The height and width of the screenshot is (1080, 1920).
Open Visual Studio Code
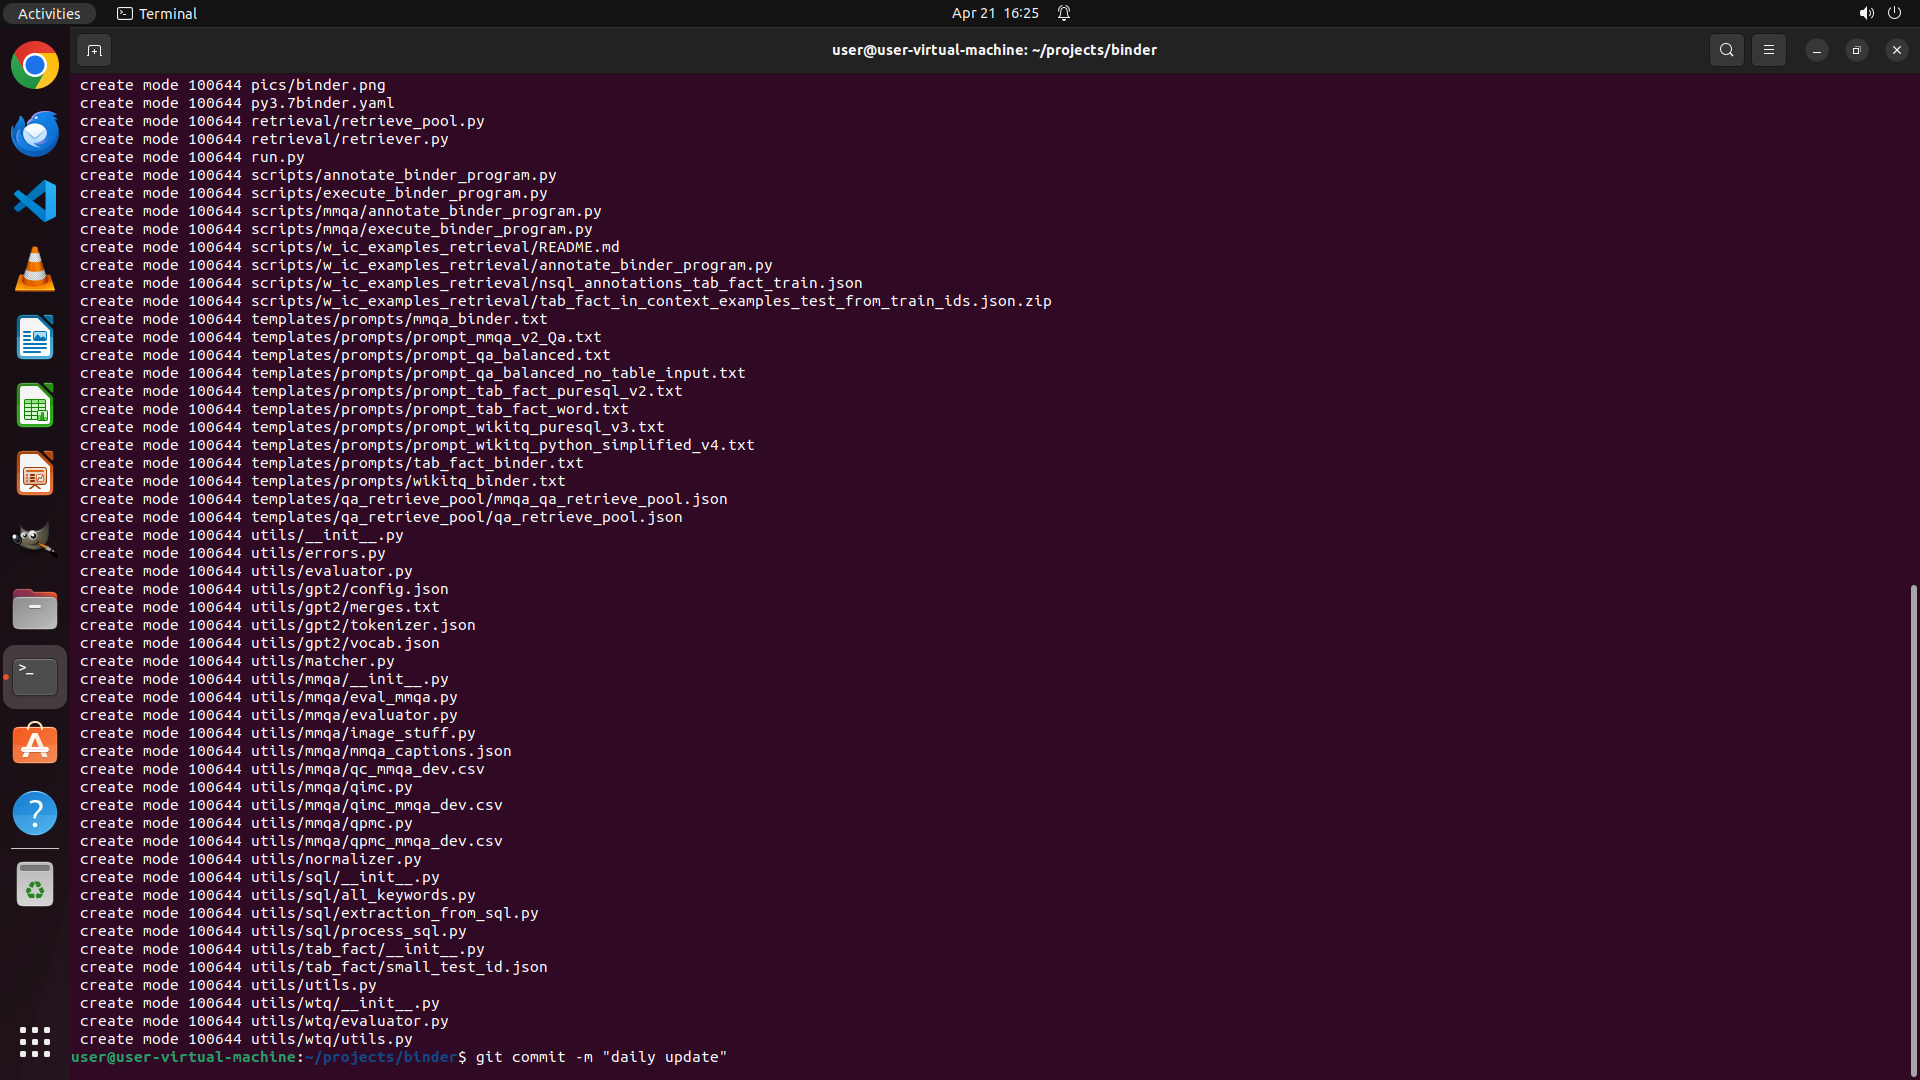coord(35,202)
